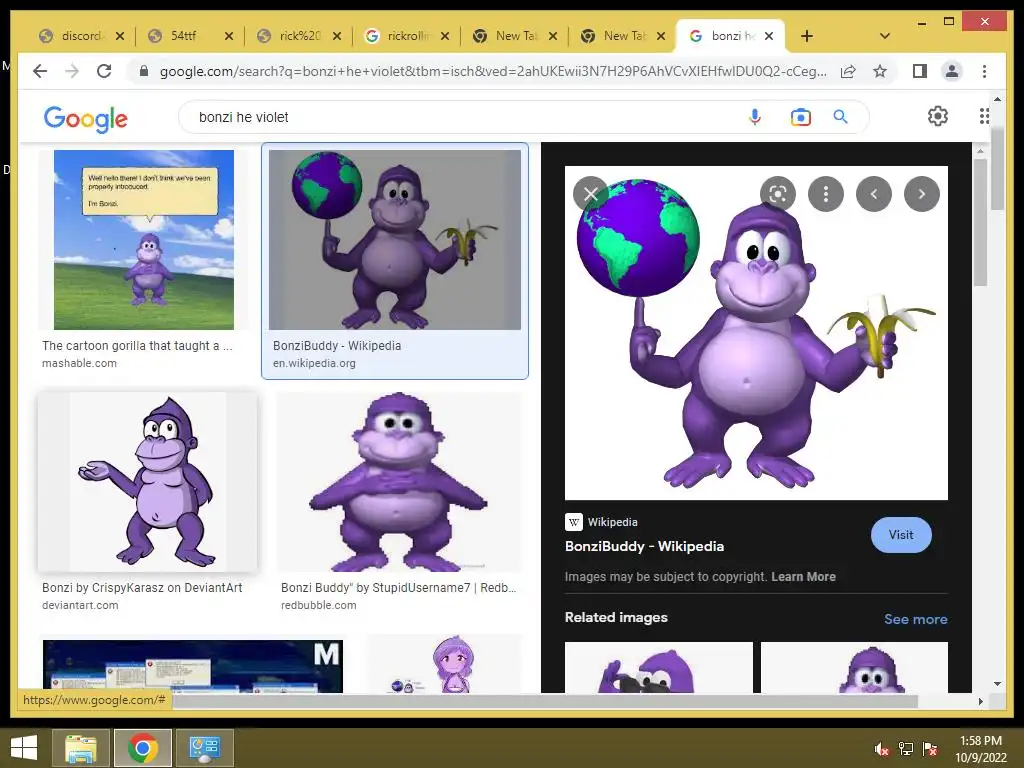Image resolution: width=1024 pixels, height=768 pixels.
Task: Open the large BonziBuddy preview image
Action: click(x=756, y=333)
